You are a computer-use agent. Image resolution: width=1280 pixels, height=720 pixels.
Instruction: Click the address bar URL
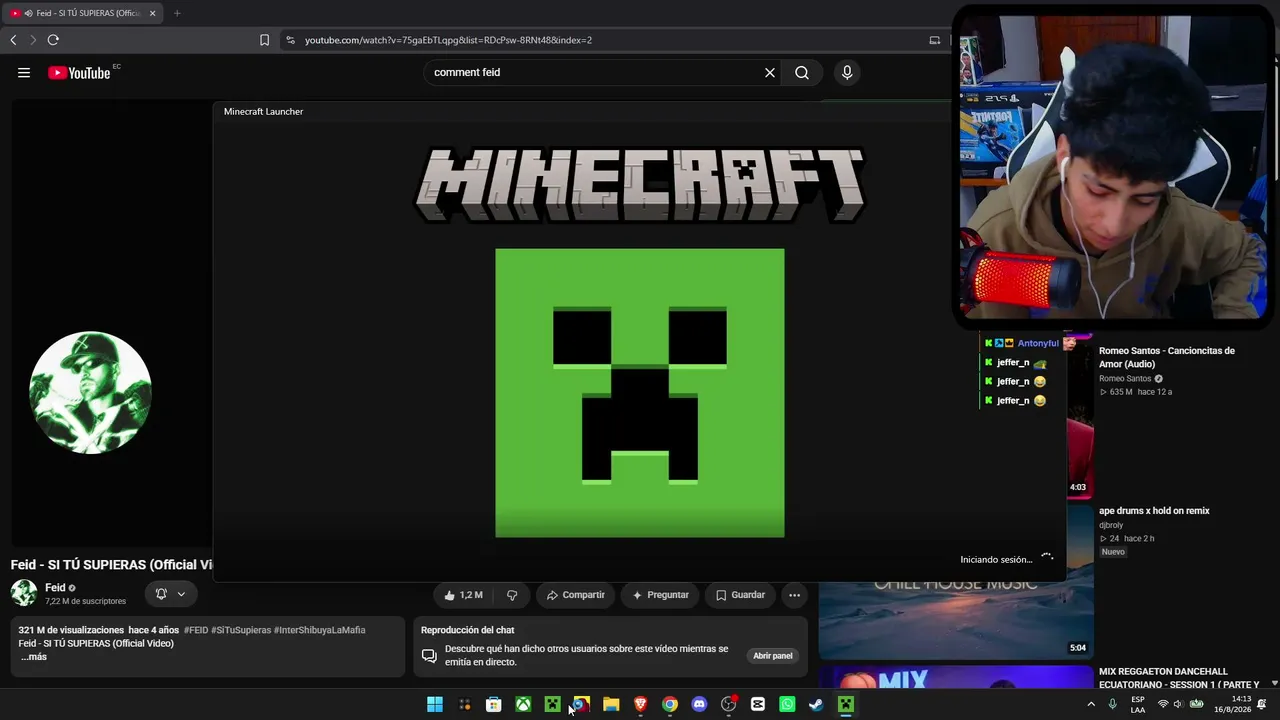[448, 40]
